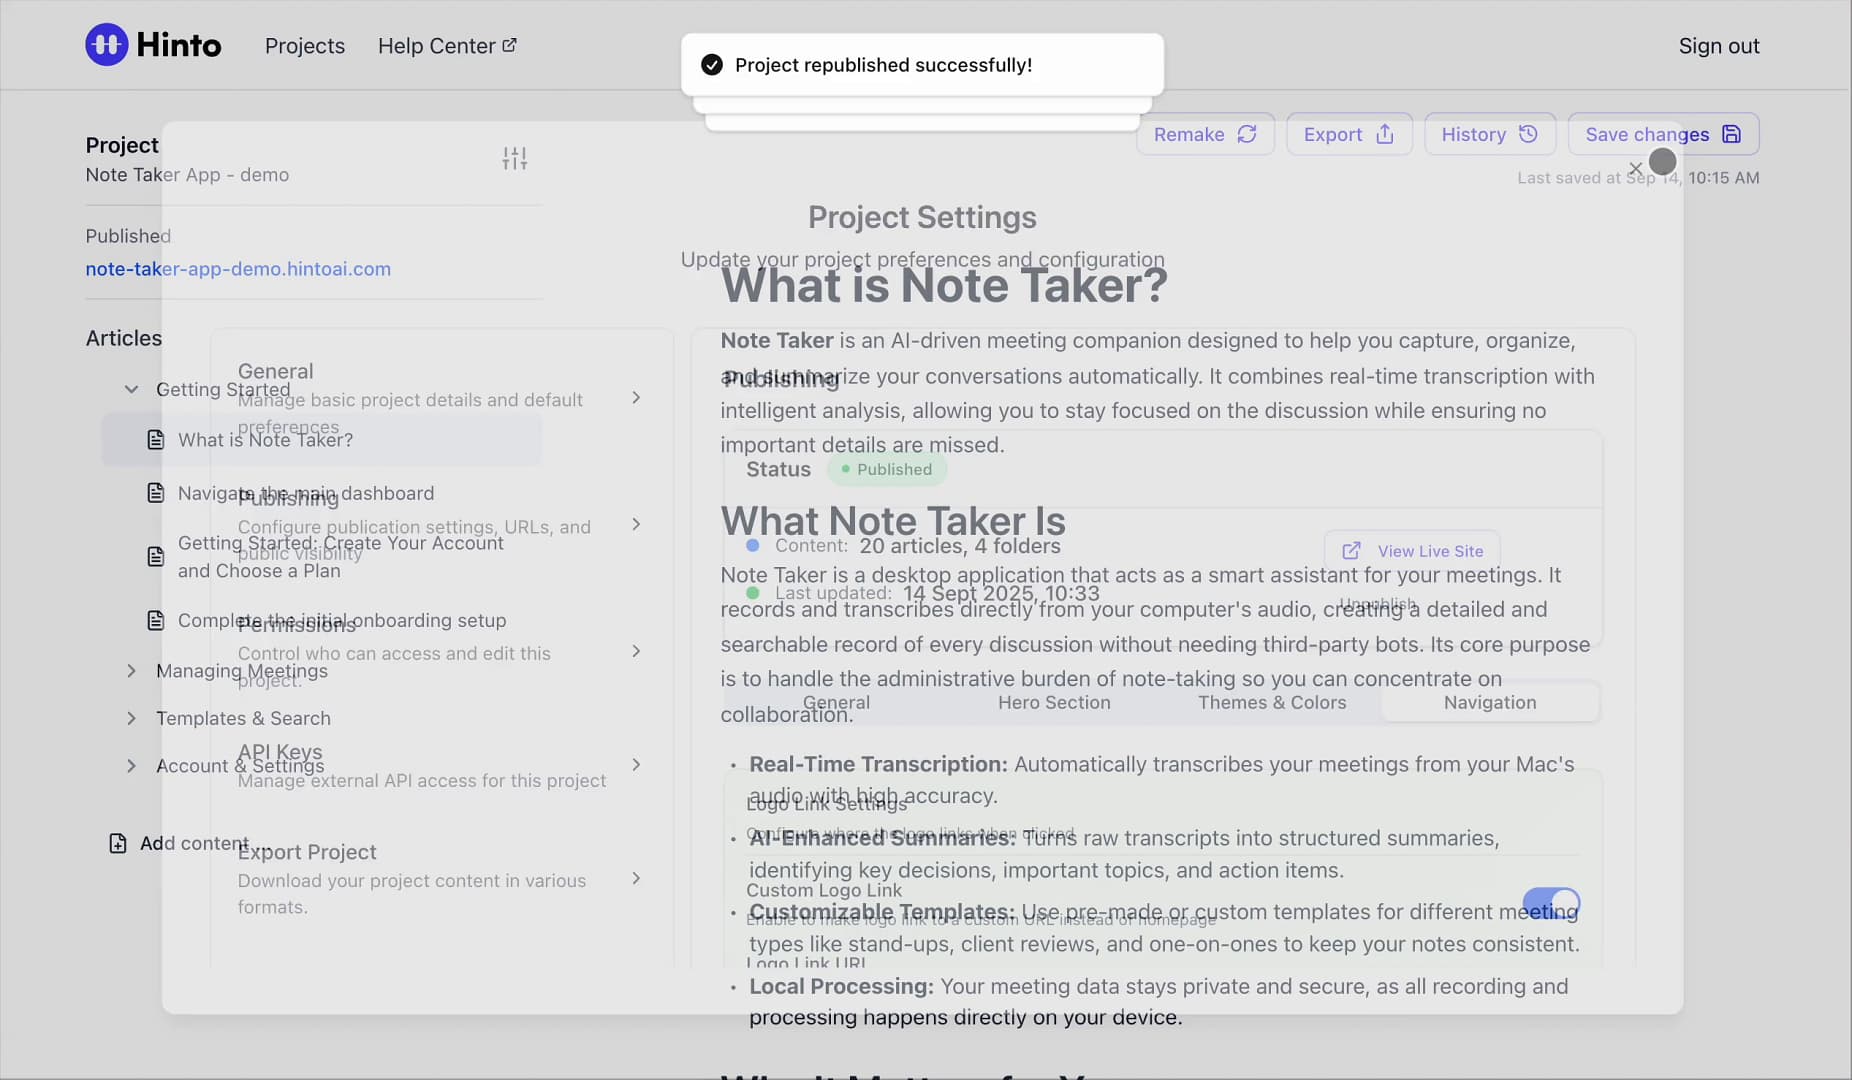Open API Keys settings row
The width and height of the screenshot is (1852, 1080).
pyautogui.click(x=441, y=765)
